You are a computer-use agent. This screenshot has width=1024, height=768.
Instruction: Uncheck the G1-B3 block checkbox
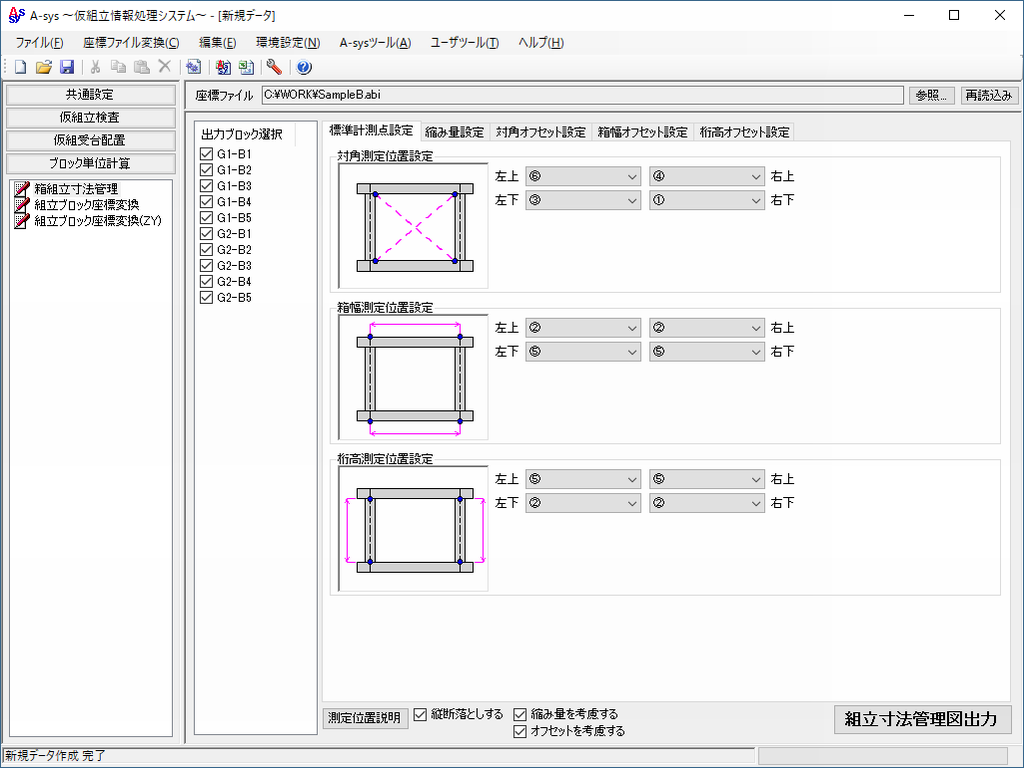[207, 186]
